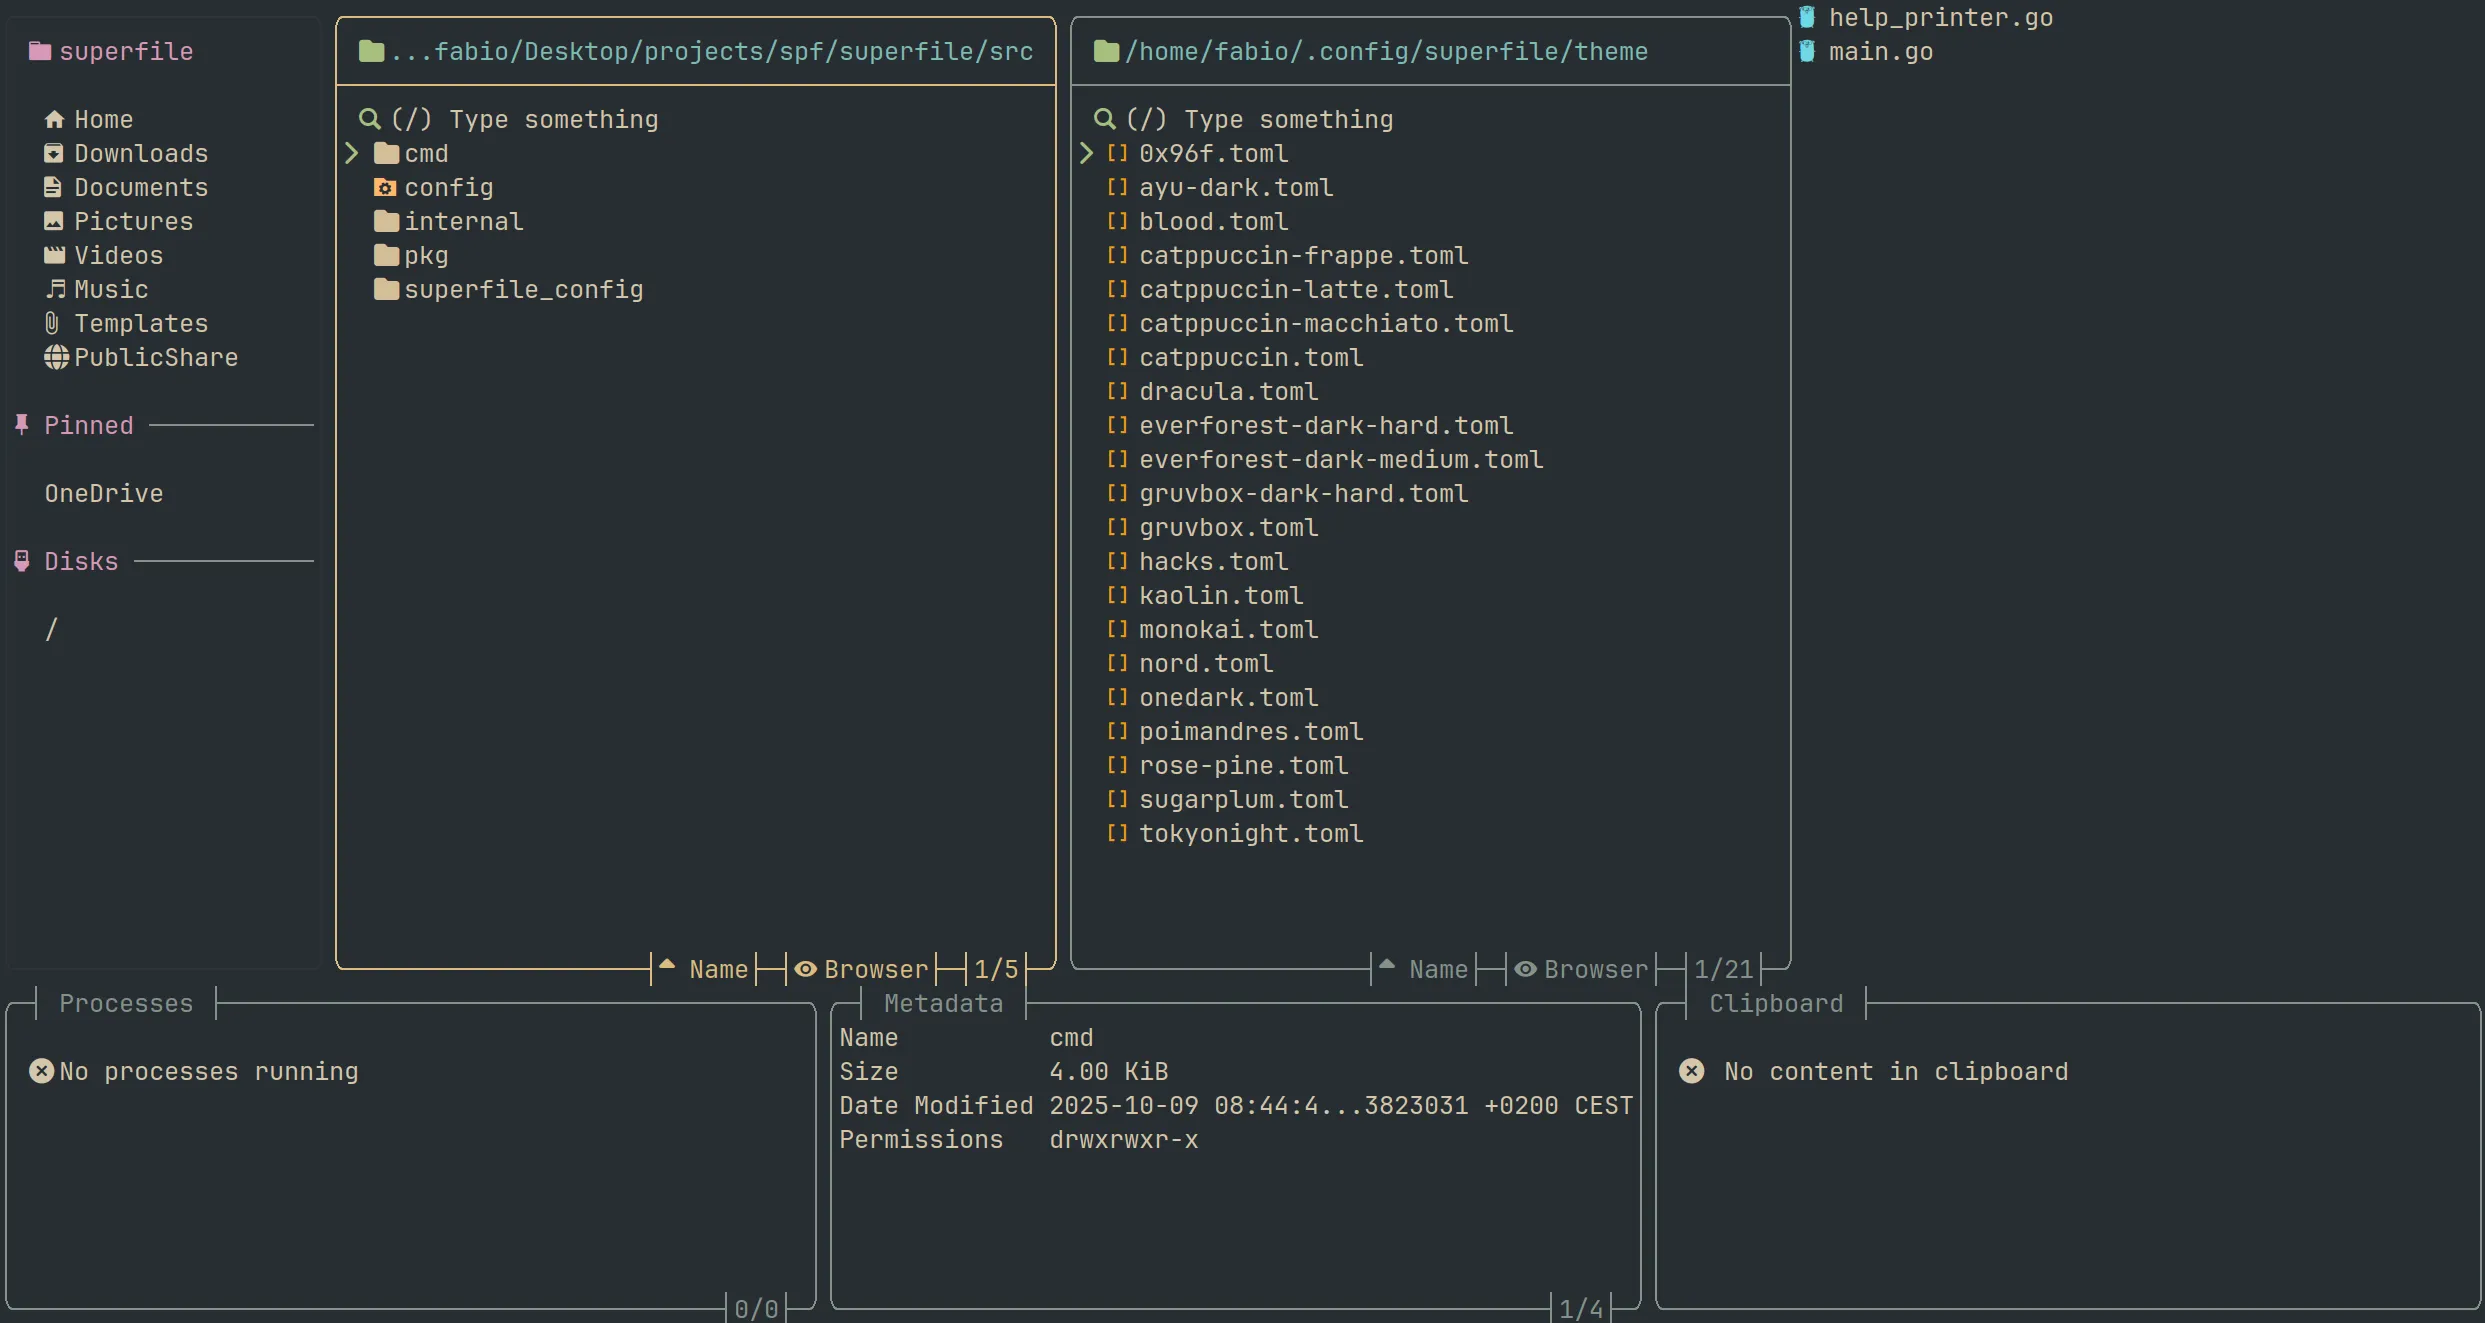Click the magnifier icon in src panel

(x=370, y=118)
